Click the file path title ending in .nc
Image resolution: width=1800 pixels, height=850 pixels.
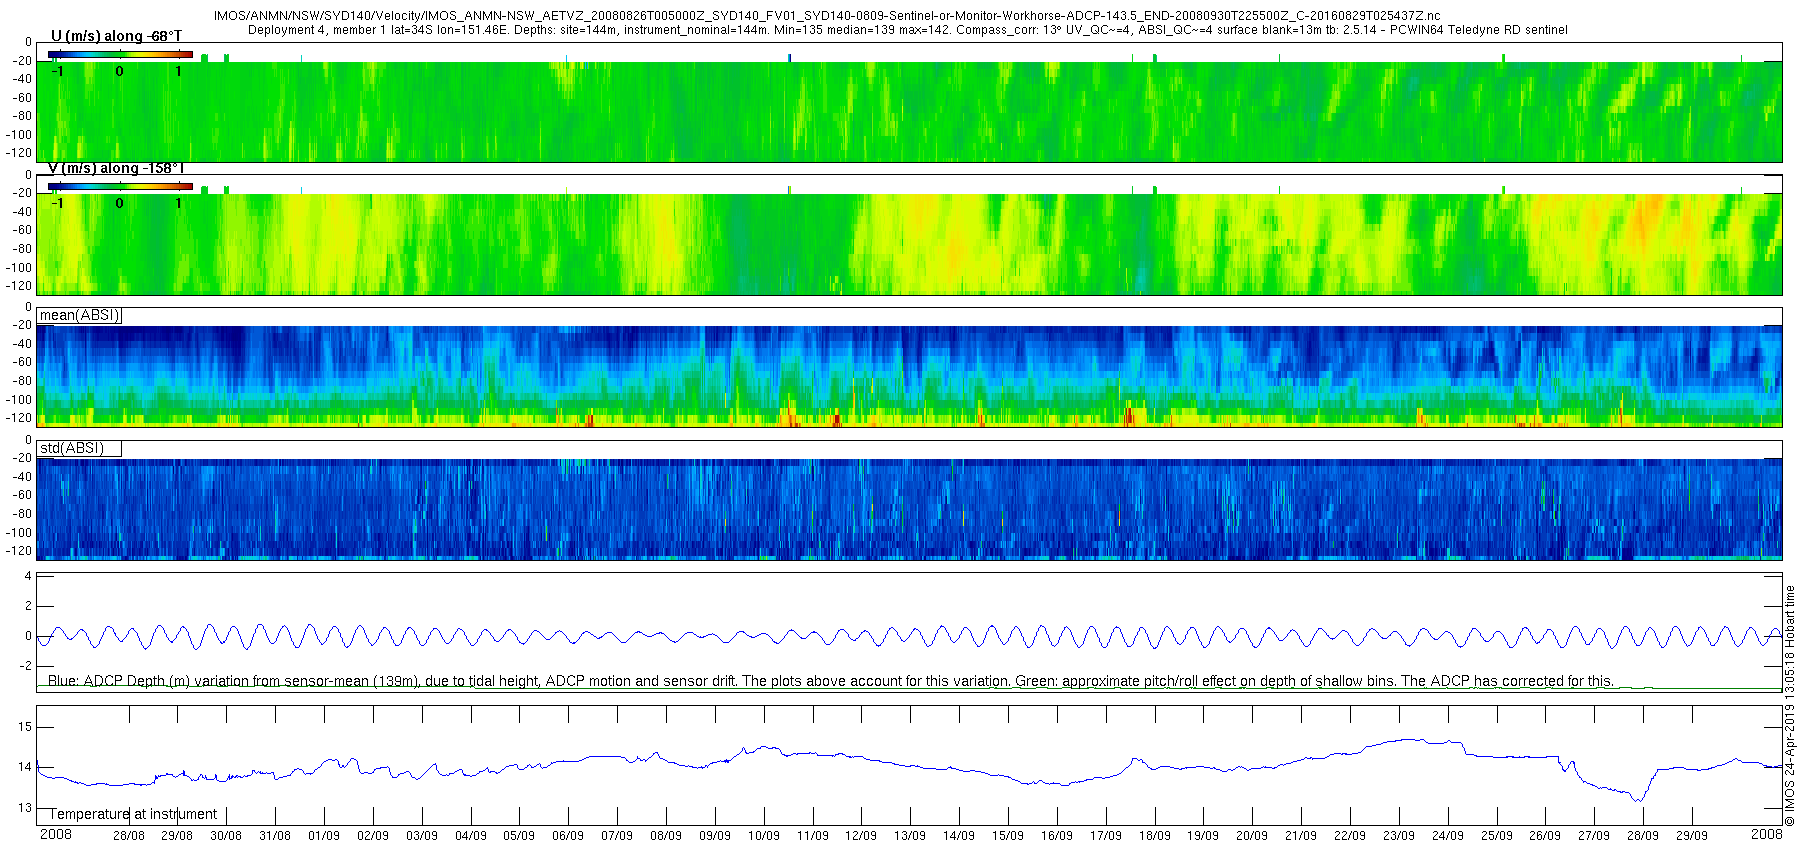click(x=828, y=16)
